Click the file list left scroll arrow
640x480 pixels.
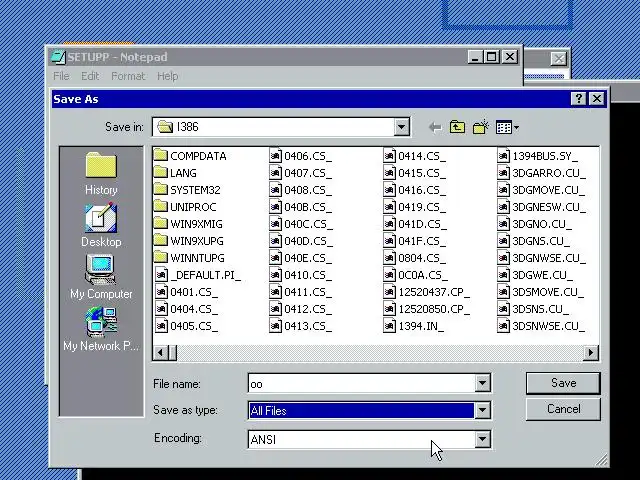click(161, 353)
